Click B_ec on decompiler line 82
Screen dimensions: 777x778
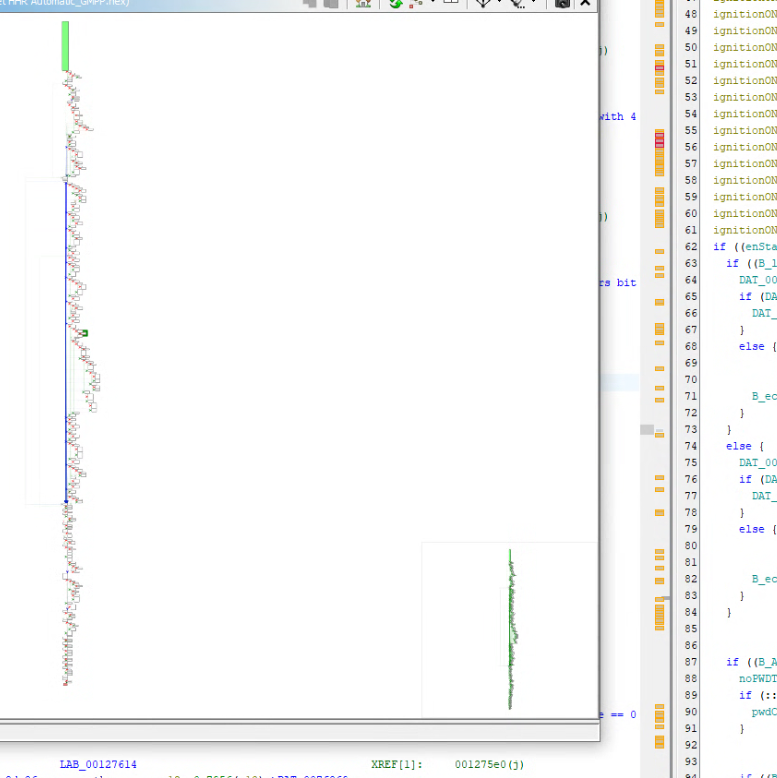click(x=764, y=579)
